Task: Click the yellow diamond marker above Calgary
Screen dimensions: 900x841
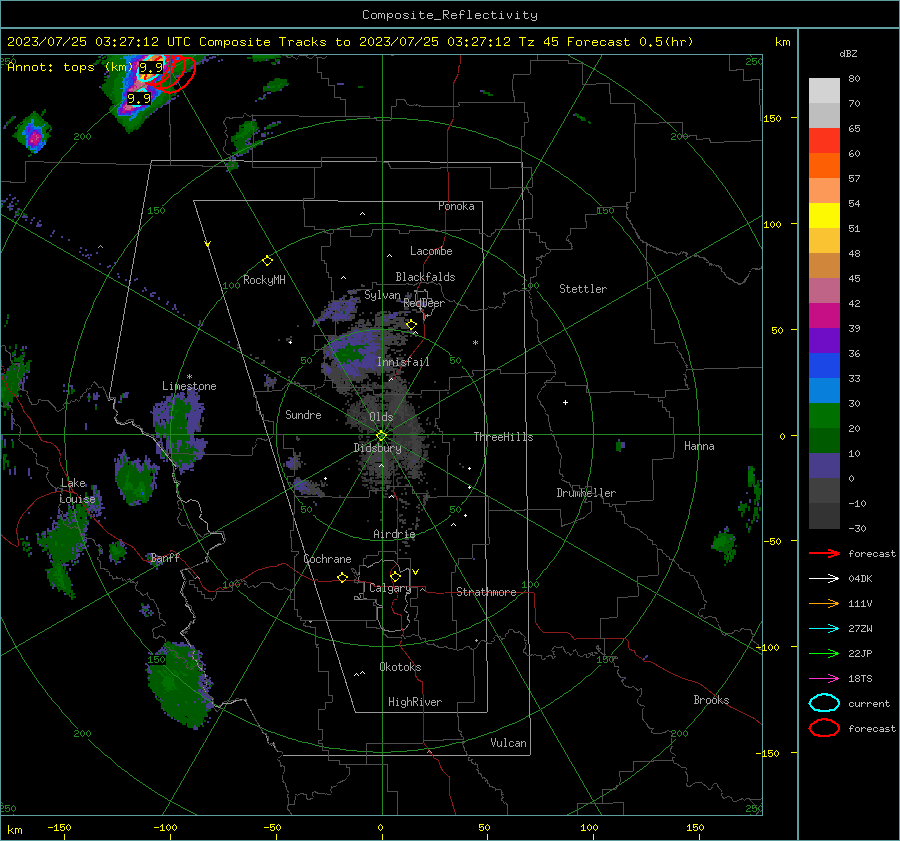Action: coord(395,576)
